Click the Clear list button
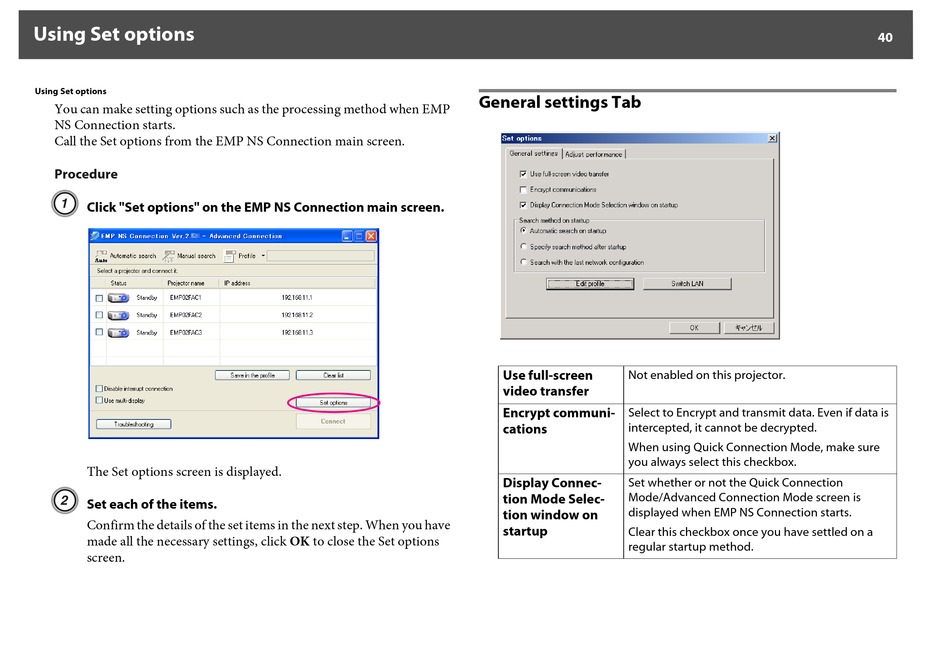The width and height of the screenshot is (950, 667). (333, 376)
